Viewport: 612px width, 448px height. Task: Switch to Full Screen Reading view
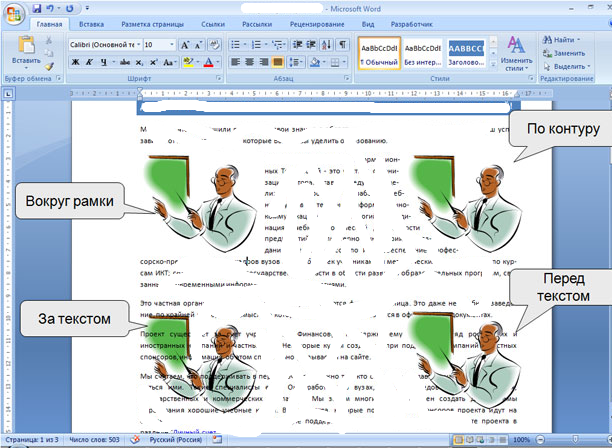[x=470, y=440]
